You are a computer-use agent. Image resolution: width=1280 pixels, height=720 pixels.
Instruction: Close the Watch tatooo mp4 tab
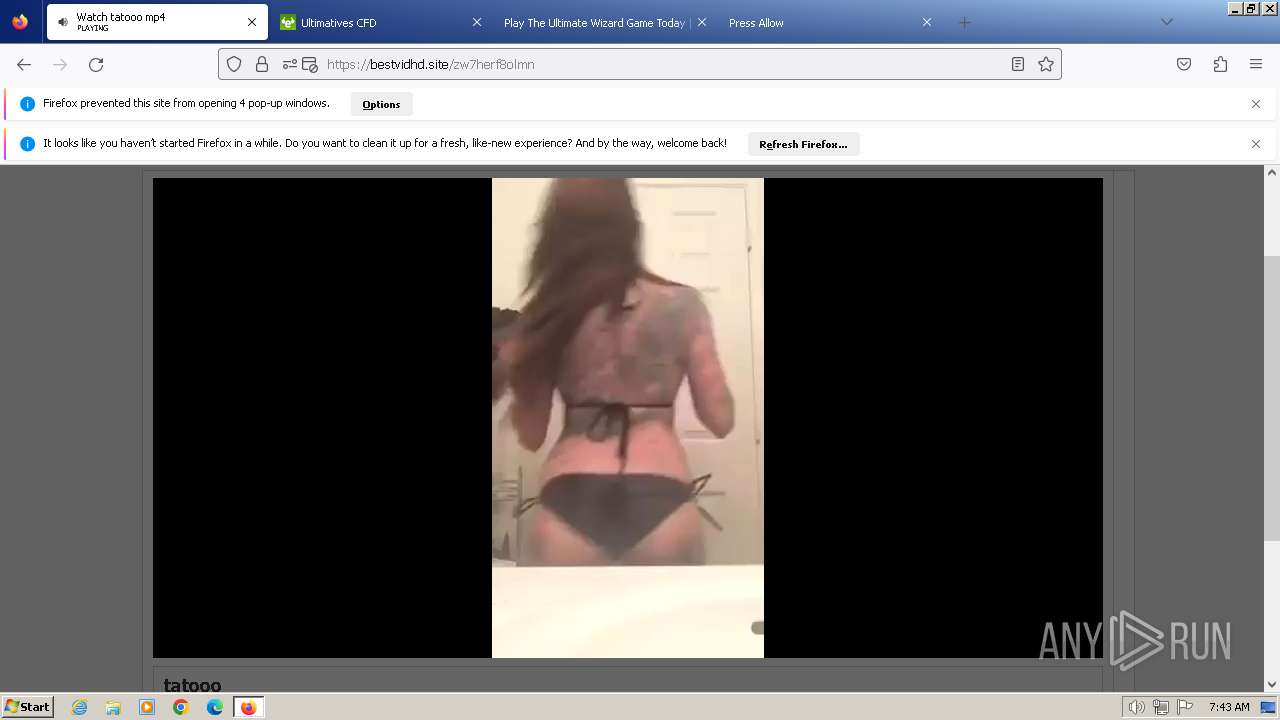252,22
